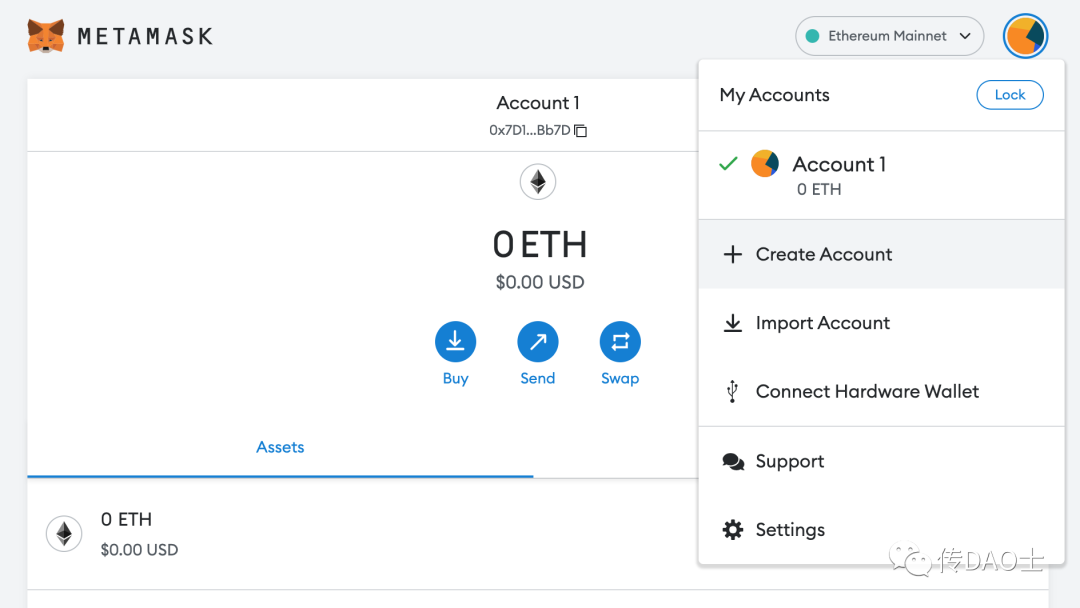Click the Ethereum logo above the balance
The height and width of the screenshot is (608, 1080).
(x=538, y=182)
